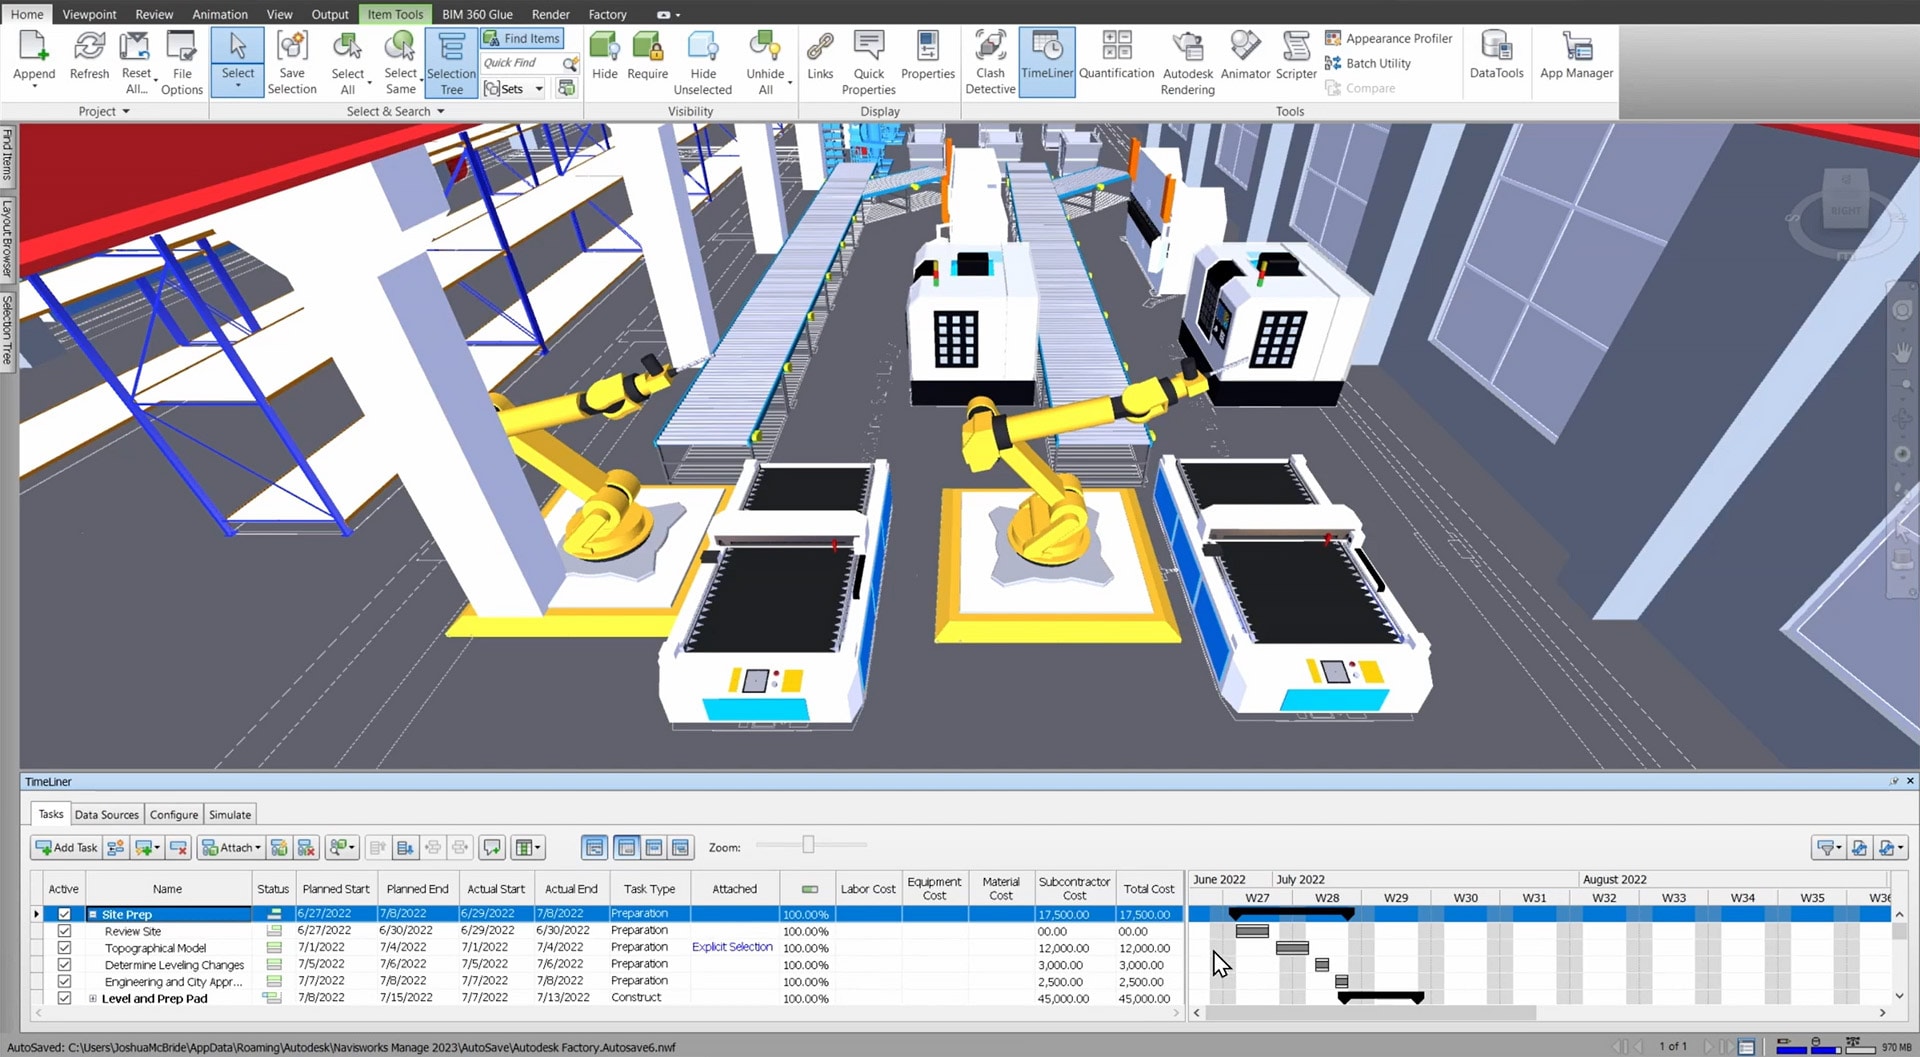Screen dimensions: 1920x1057
Task: Open the Viewpoint ribbon tab
Action: click(x=89, y=14)
